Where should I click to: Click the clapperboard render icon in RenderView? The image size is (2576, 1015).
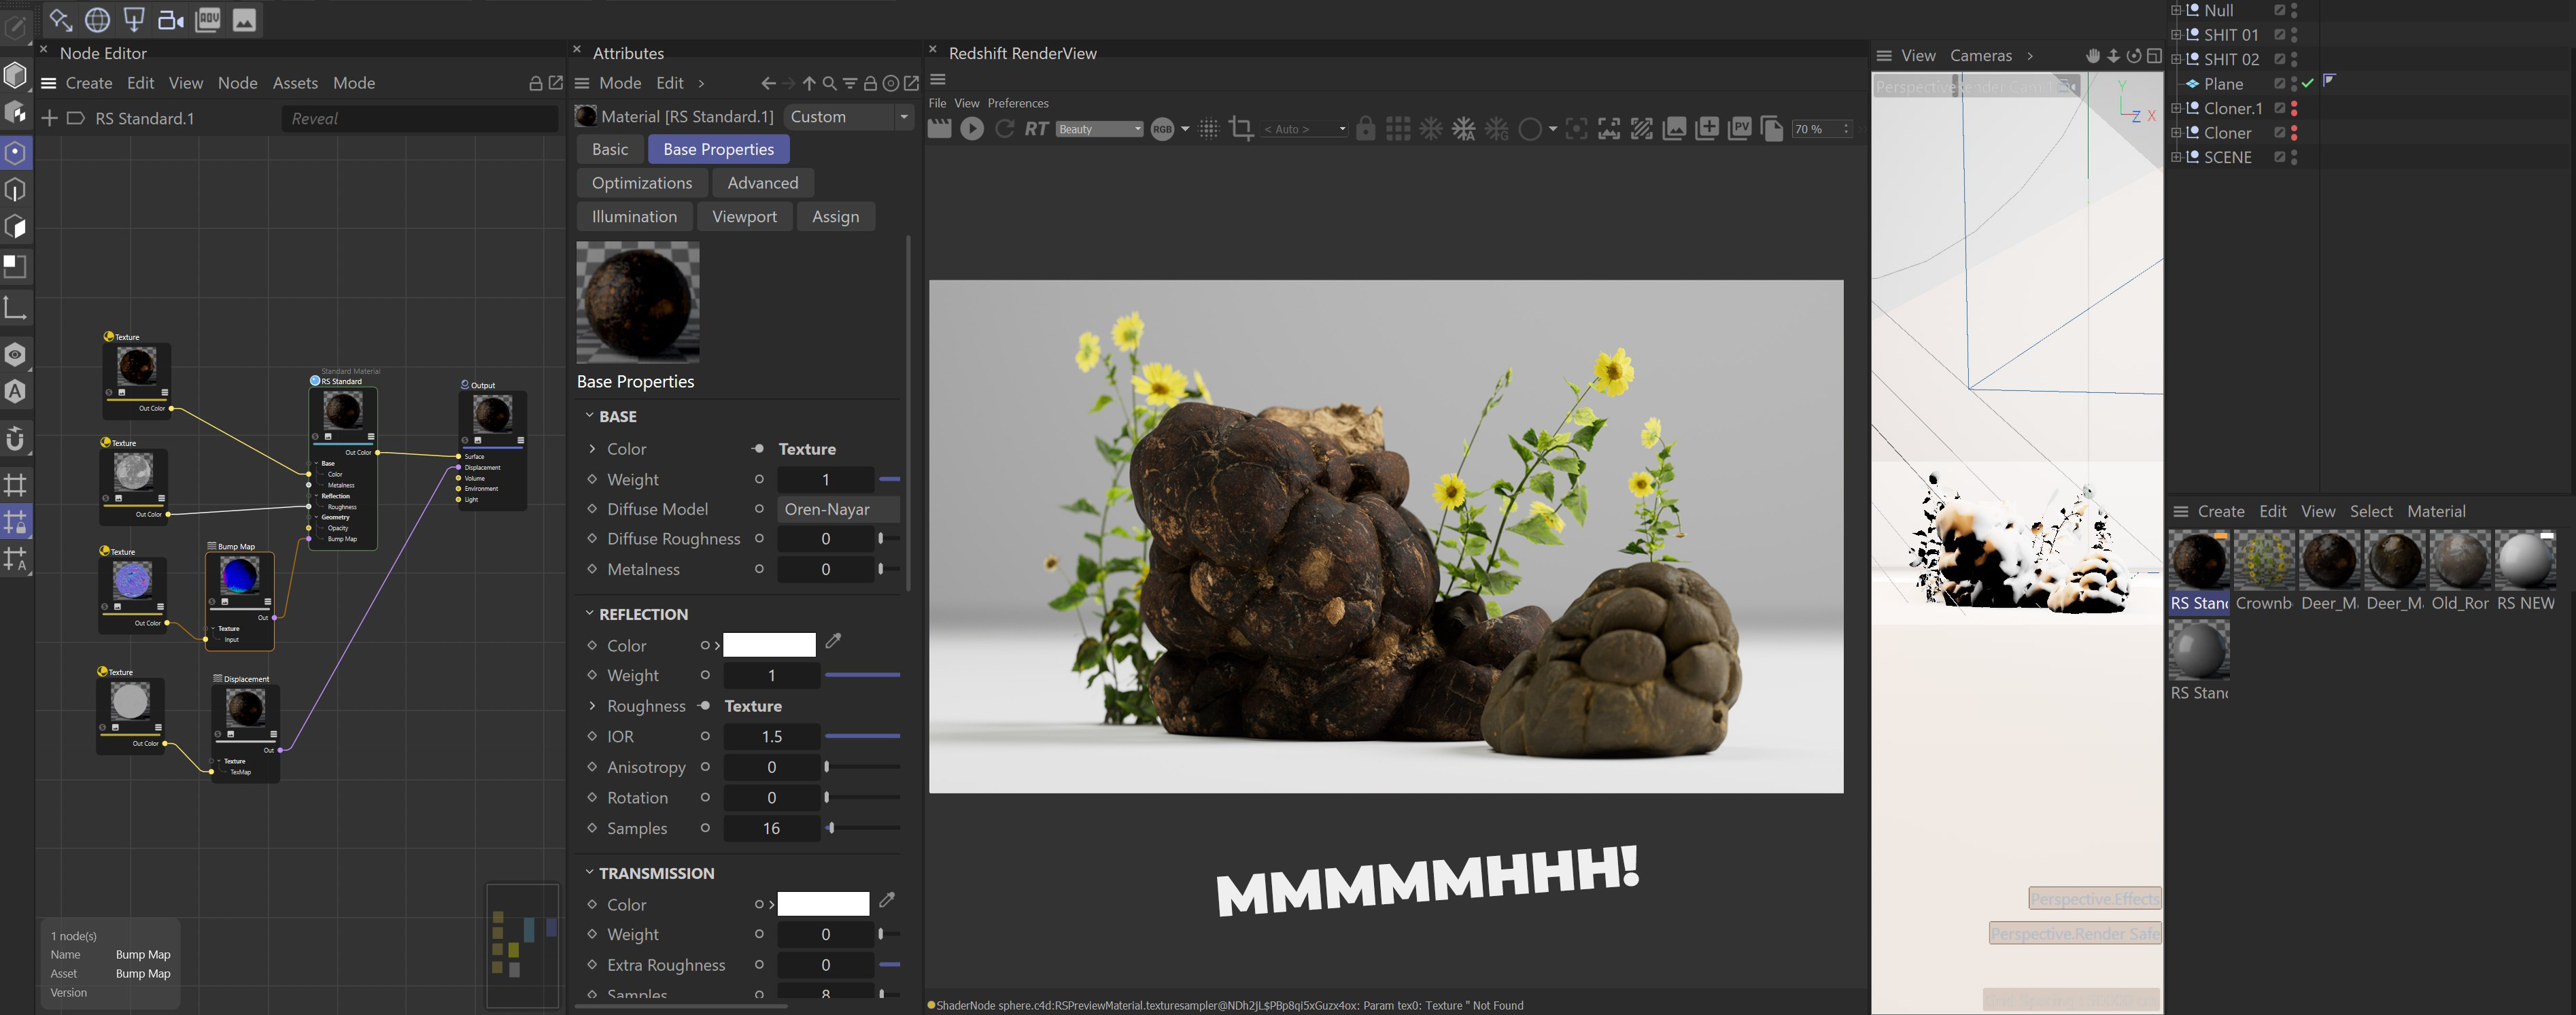pos(940,129)
